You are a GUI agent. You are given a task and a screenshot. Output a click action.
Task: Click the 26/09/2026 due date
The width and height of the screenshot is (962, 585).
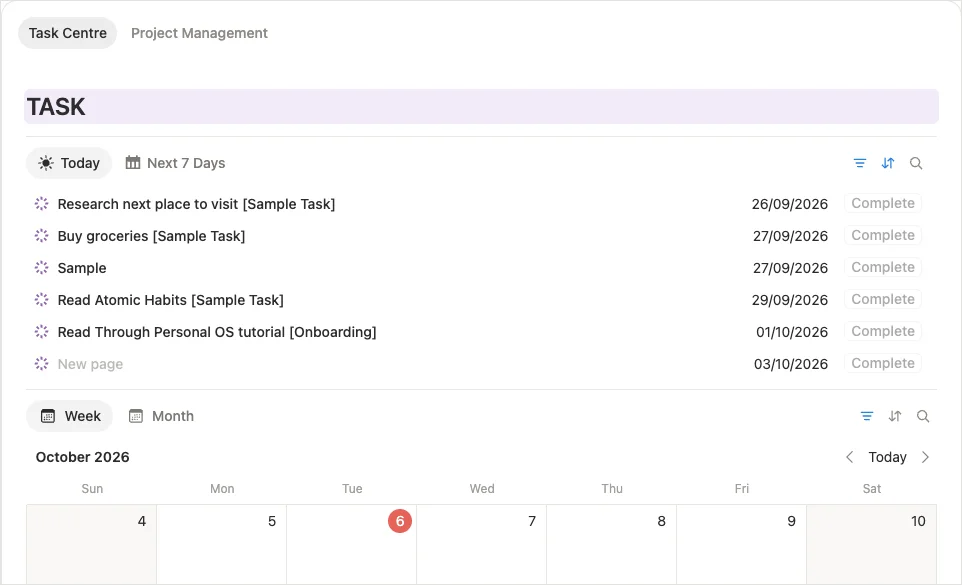point(790,204)
